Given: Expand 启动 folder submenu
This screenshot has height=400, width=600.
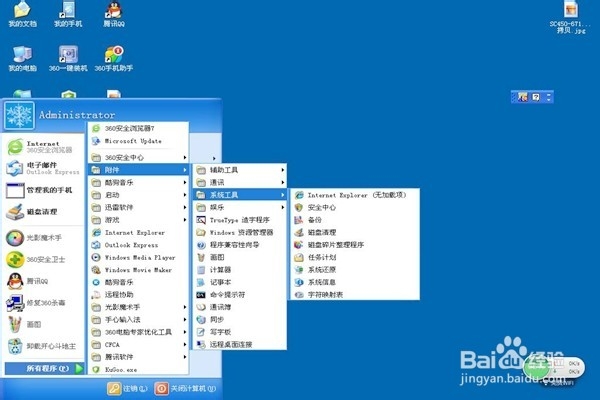Looking at the screenshot, I should (x=139, y=195).
